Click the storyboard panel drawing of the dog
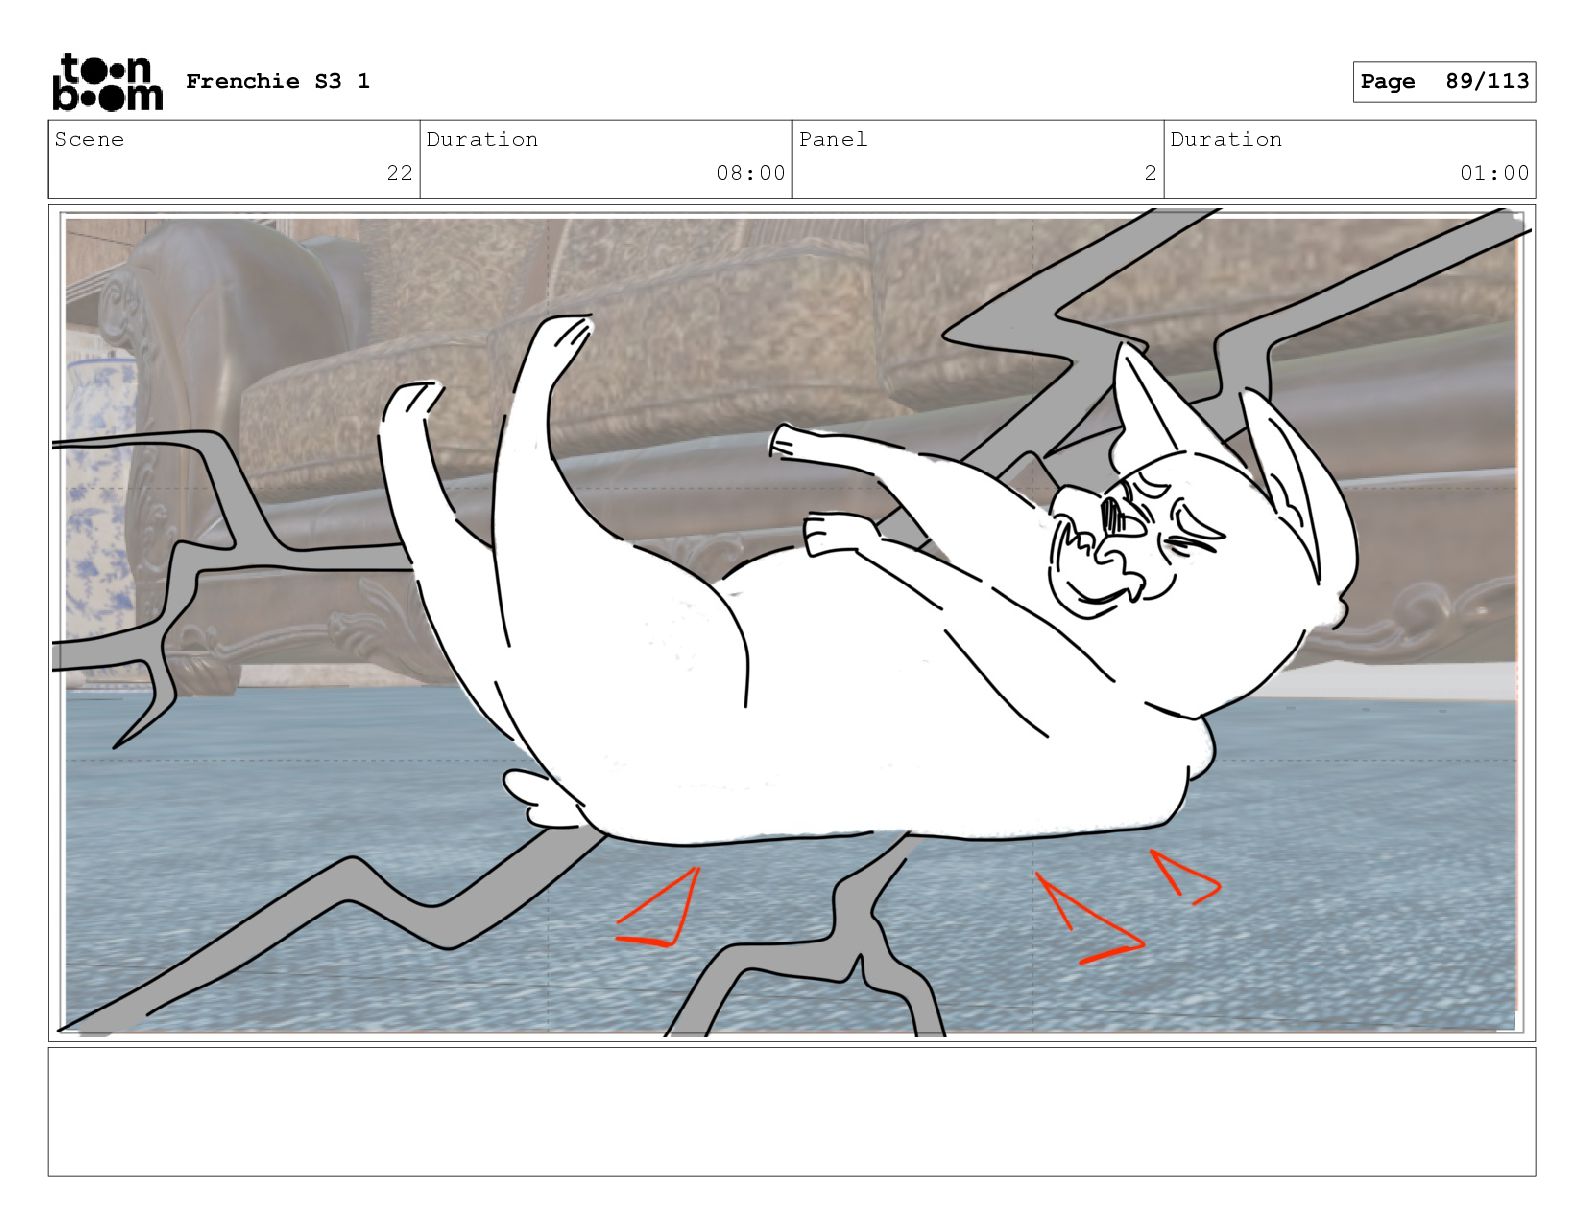This screenshot has height=1224, width=1584. (792, 623)
